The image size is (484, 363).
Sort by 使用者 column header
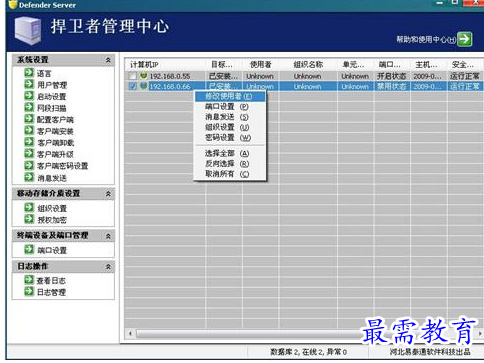click(261, 64)
